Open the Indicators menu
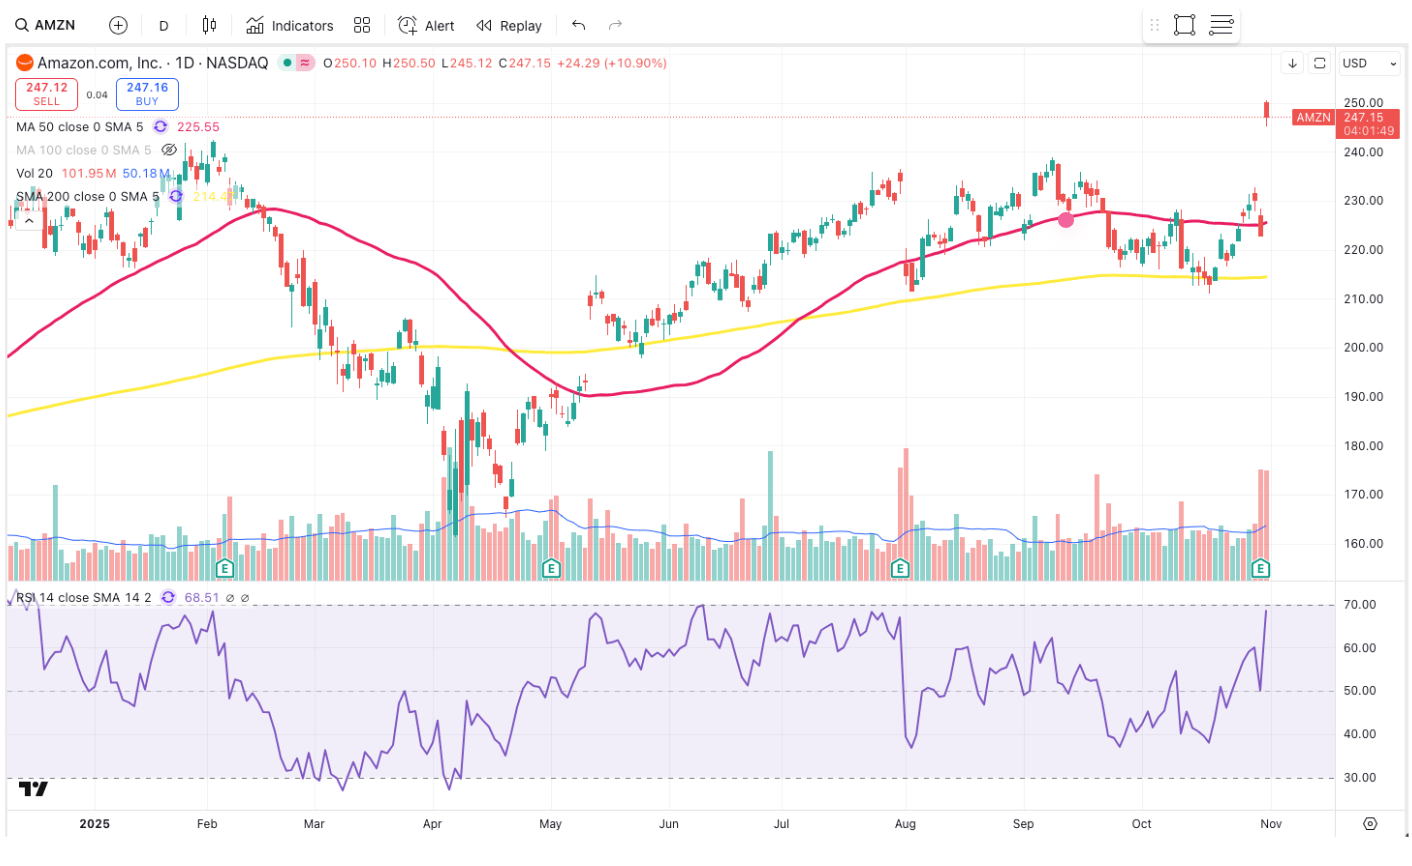Viewport: 1412px width, 866px height. point(290,25)
